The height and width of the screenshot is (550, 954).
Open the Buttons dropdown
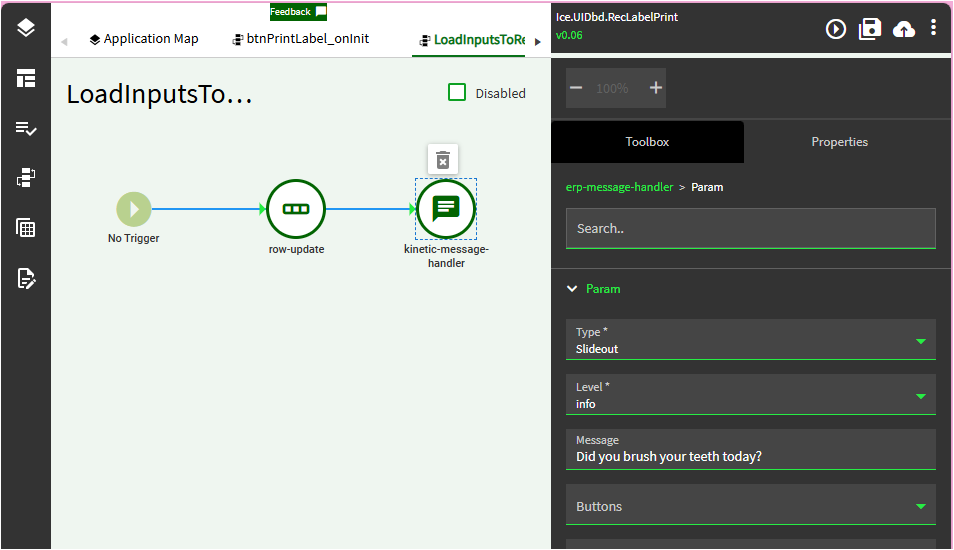(751, 504)
